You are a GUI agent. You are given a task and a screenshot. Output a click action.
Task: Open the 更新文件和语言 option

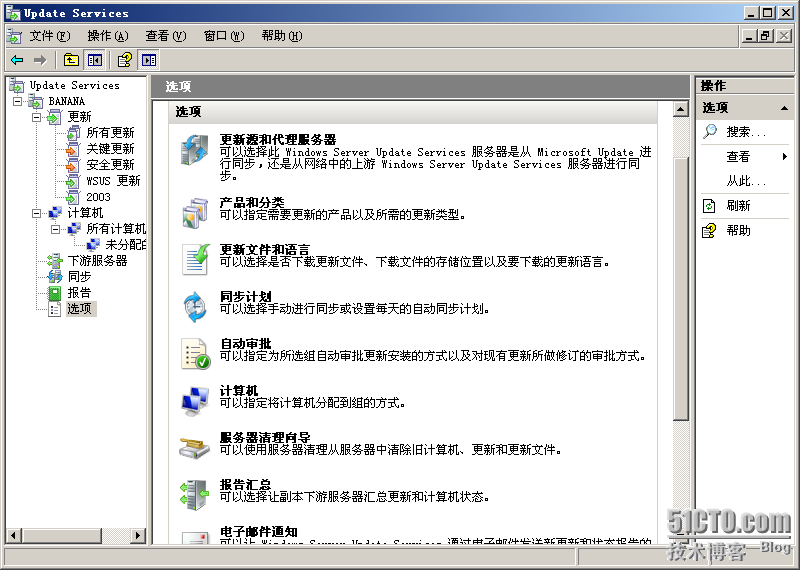[x=265, y=250]
